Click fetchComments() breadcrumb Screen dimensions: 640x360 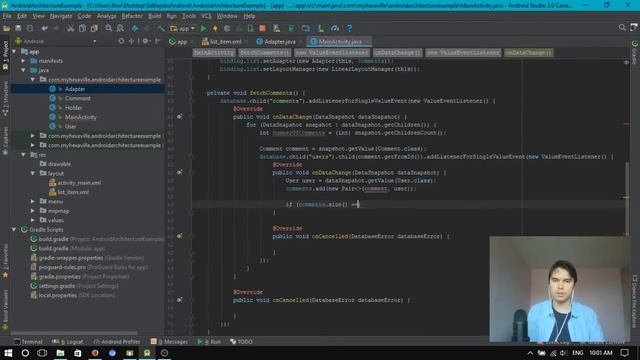pyautogui.click(x=264, y=53)
